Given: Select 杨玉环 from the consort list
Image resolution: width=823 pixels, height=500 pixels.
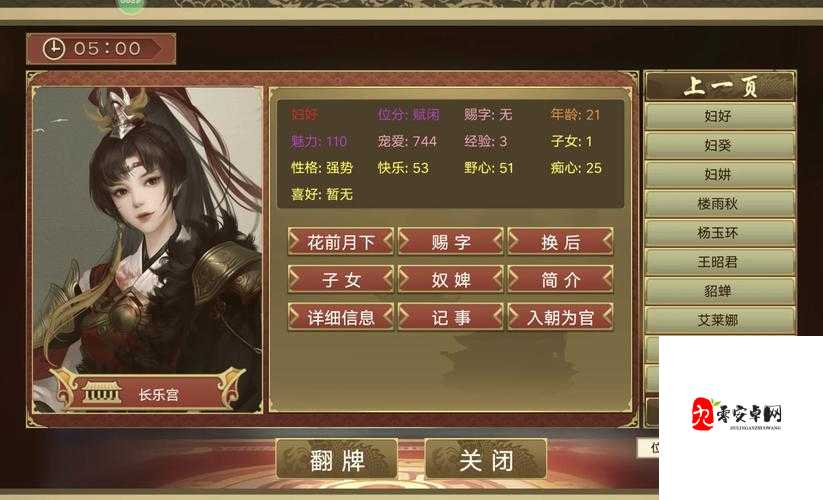Looking at the screenshot, I should 720,232.
